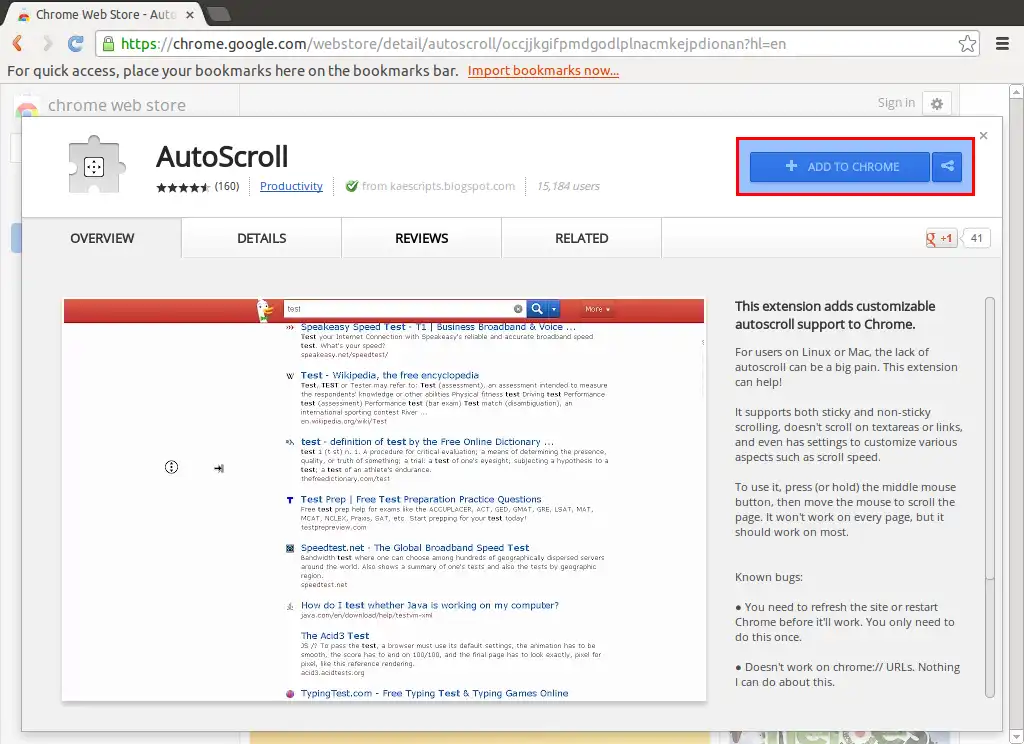The image size is (1024, 744).
Task: Click the star rating for AutoScroll
Action: click(x=182, y=187)
